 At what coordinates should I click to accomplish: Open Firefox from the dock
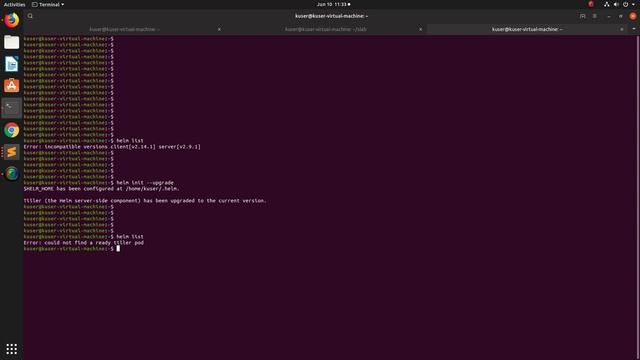tap(11, 20)
